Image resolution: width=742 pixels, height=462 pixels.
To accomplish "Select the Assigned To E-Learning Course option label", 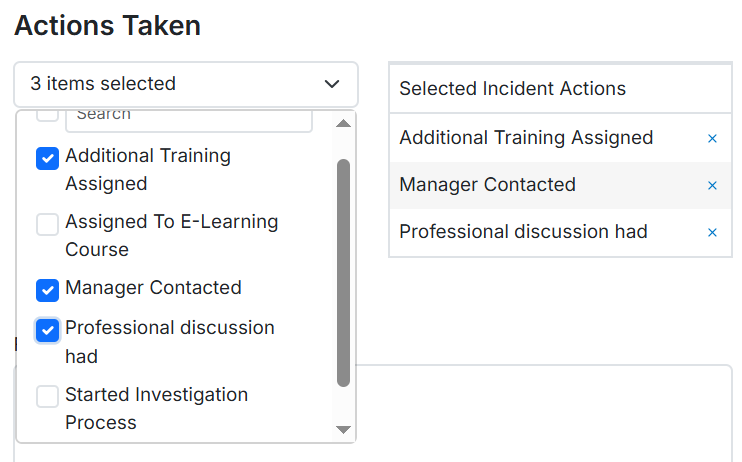I will 171,235.
